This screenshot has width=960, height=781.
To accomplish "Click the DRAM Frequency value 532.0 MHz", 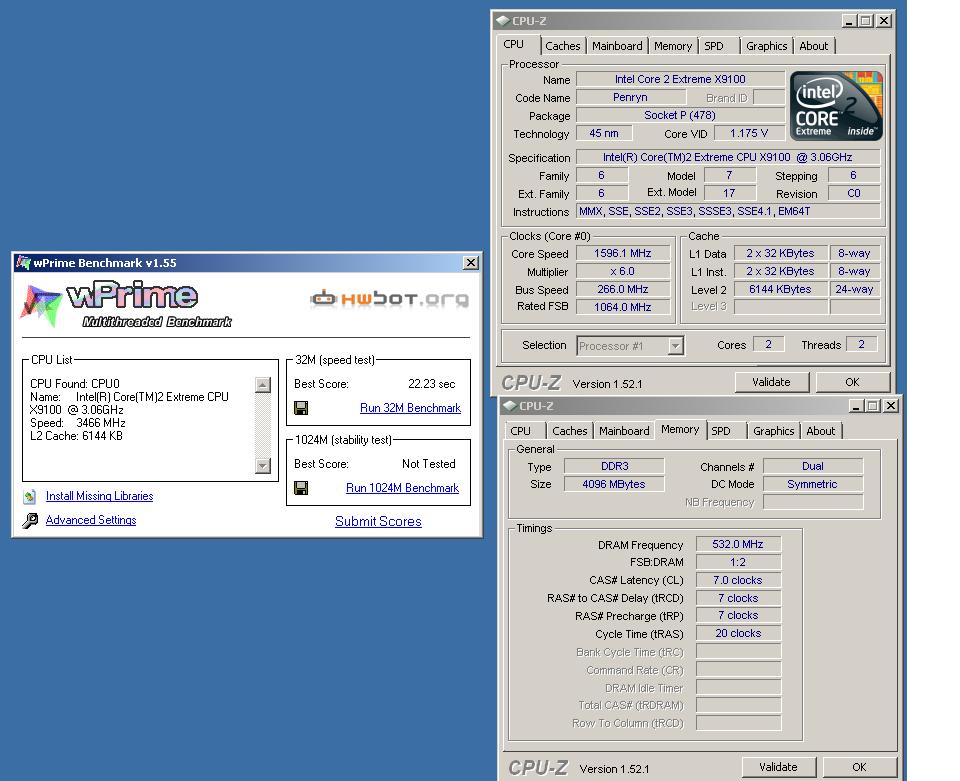I will (x=738, y=544).
